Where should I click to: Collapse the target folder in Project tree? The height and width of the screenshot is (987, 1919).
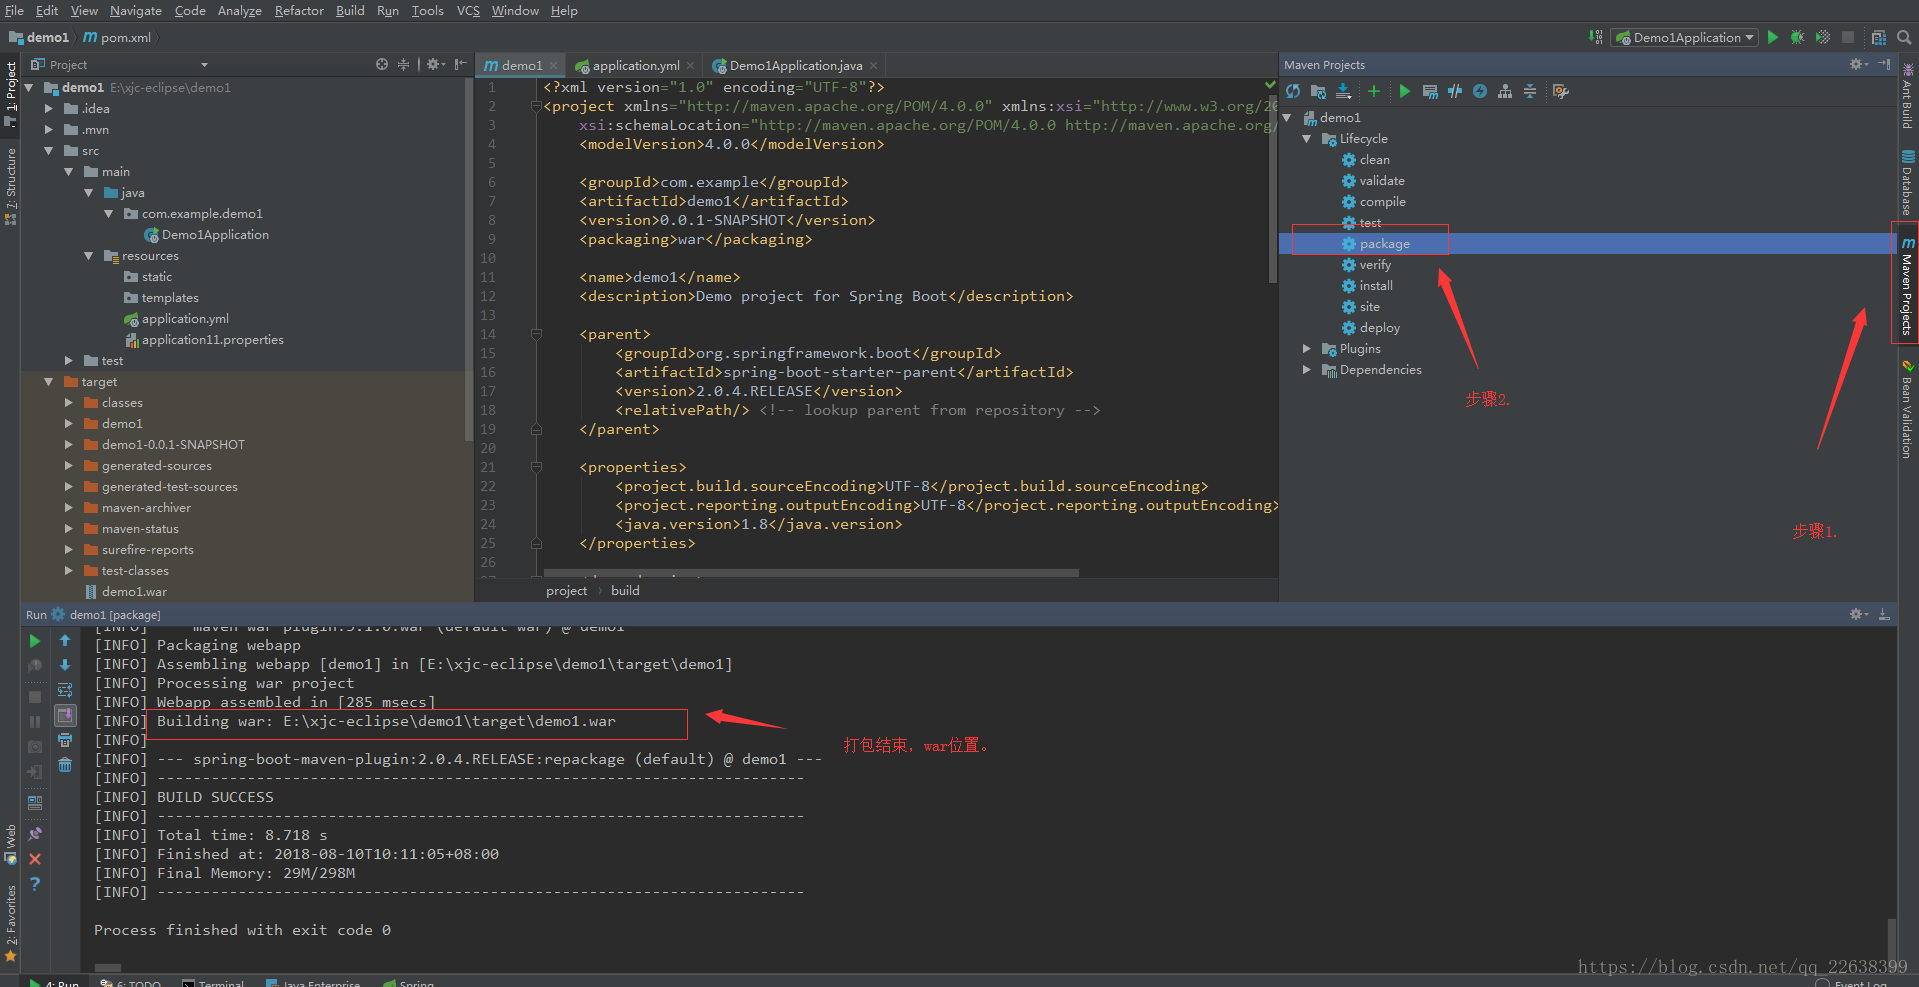pyautogui.click(x=48, y=382)
